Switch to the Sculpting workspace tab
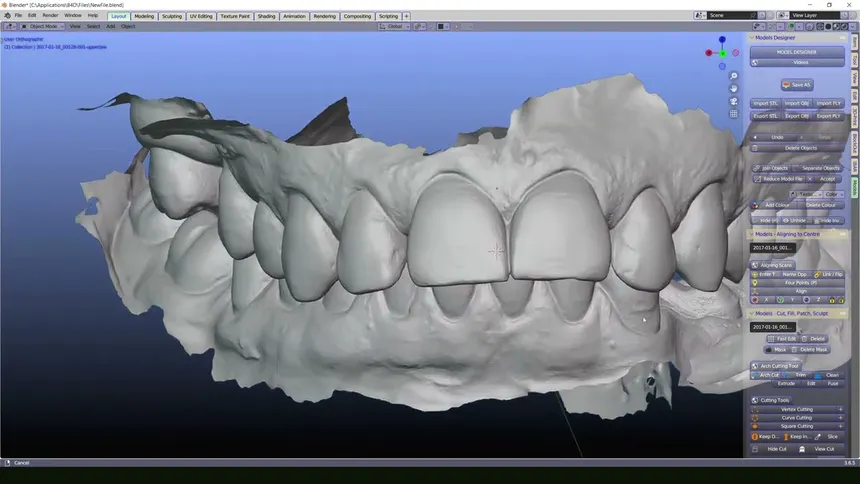The height and width of the screenshot is (484, 860). tap(172, 16)
